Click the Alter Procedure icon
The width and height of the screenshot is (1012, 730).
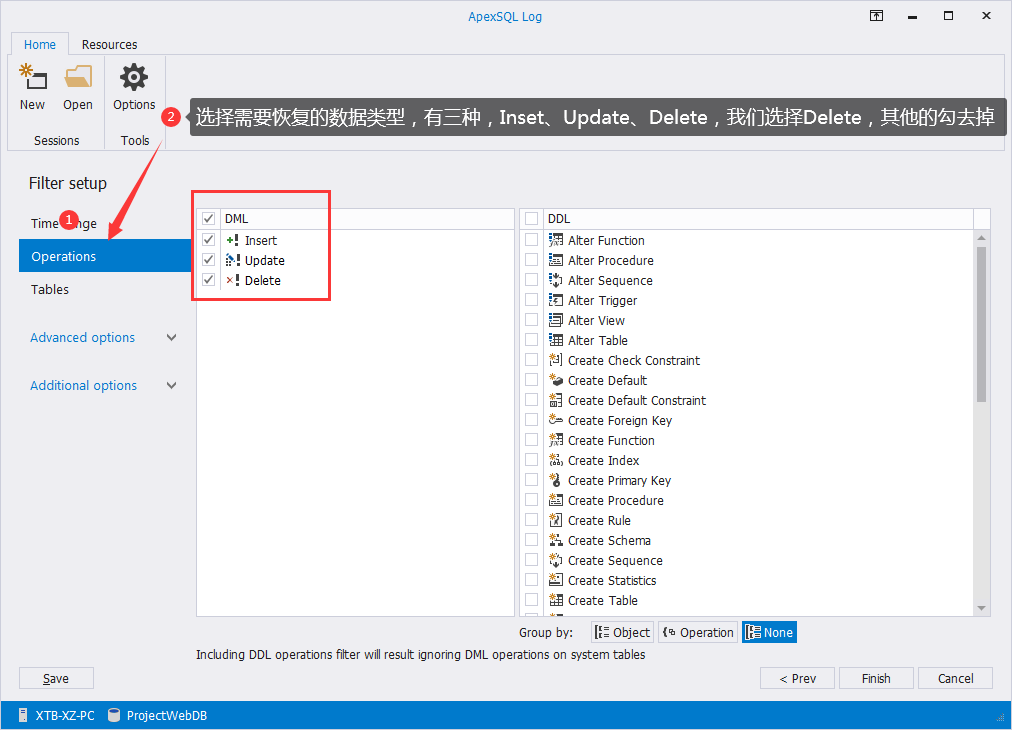click(556, 260)
